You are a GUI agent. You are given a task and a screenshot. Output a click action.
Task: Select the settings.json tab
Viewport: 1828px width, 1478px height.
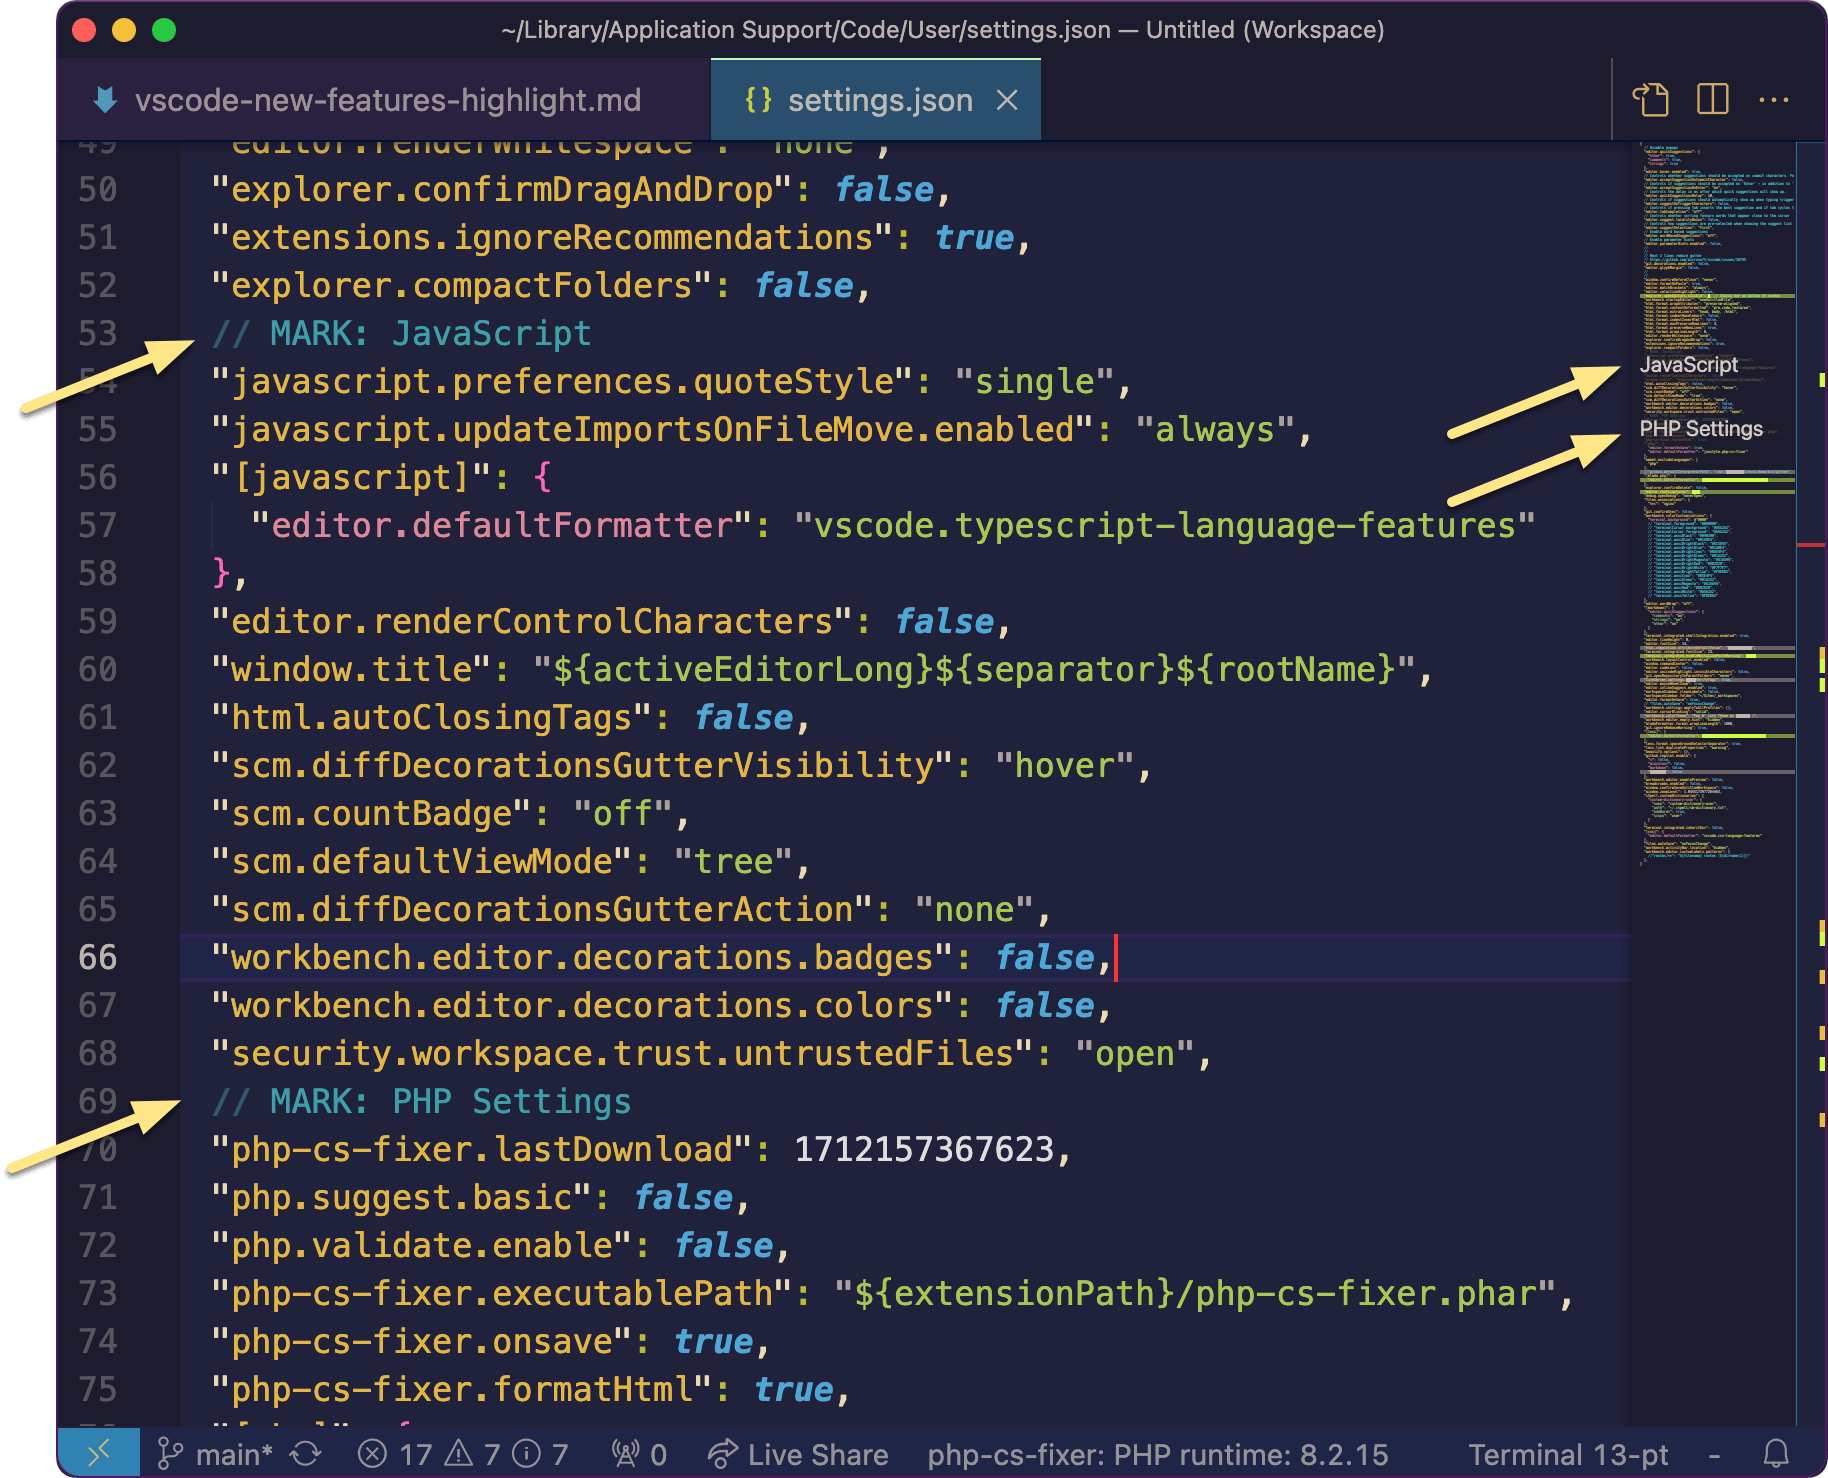[876, 100]
